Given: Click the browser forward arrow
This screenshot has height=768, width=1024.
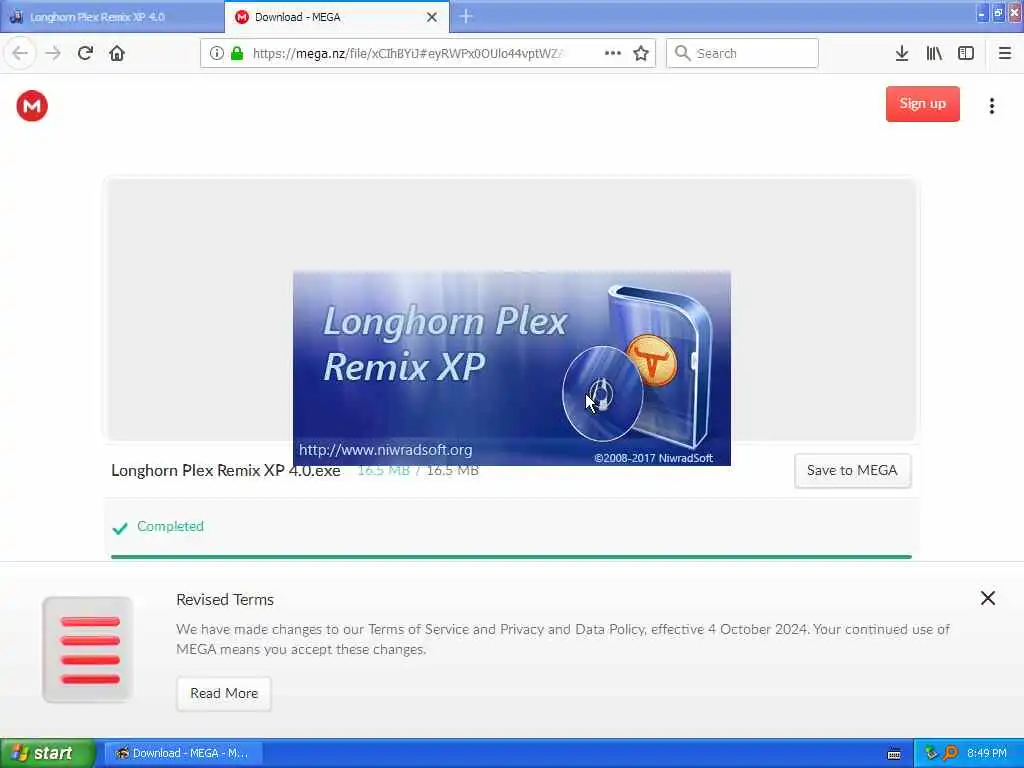Looking at the screenshot, I should click(53, 53).
